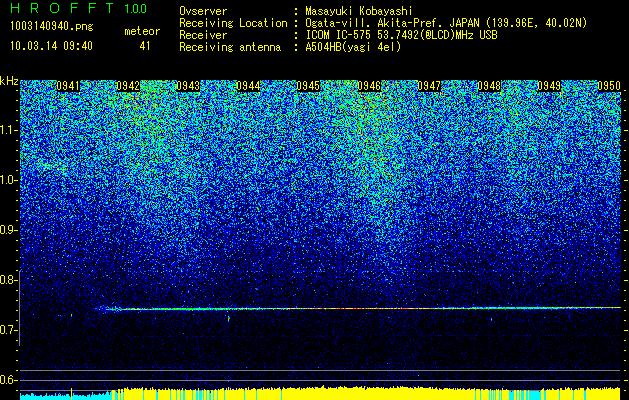Click the 0.6 frequency axis label

coord(9,380)
